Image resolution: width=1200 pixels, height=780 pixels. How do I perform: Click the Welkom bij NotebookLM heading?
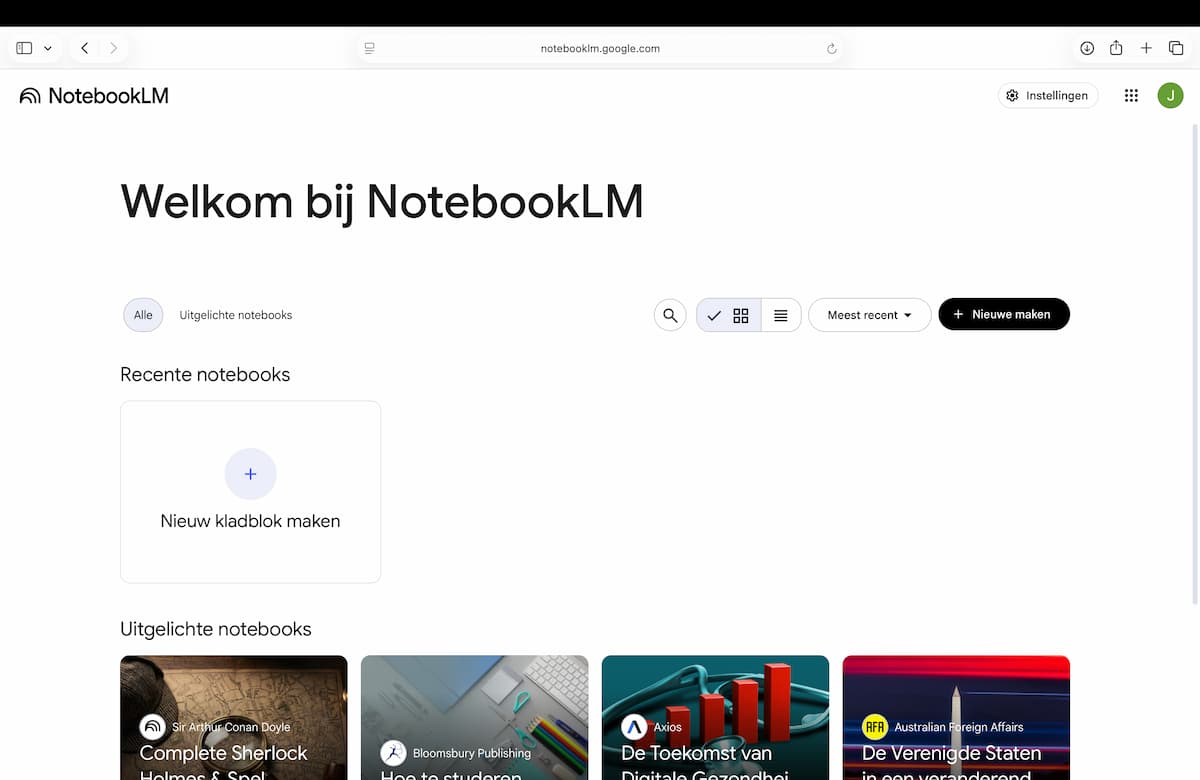click(x=382, y=202)
